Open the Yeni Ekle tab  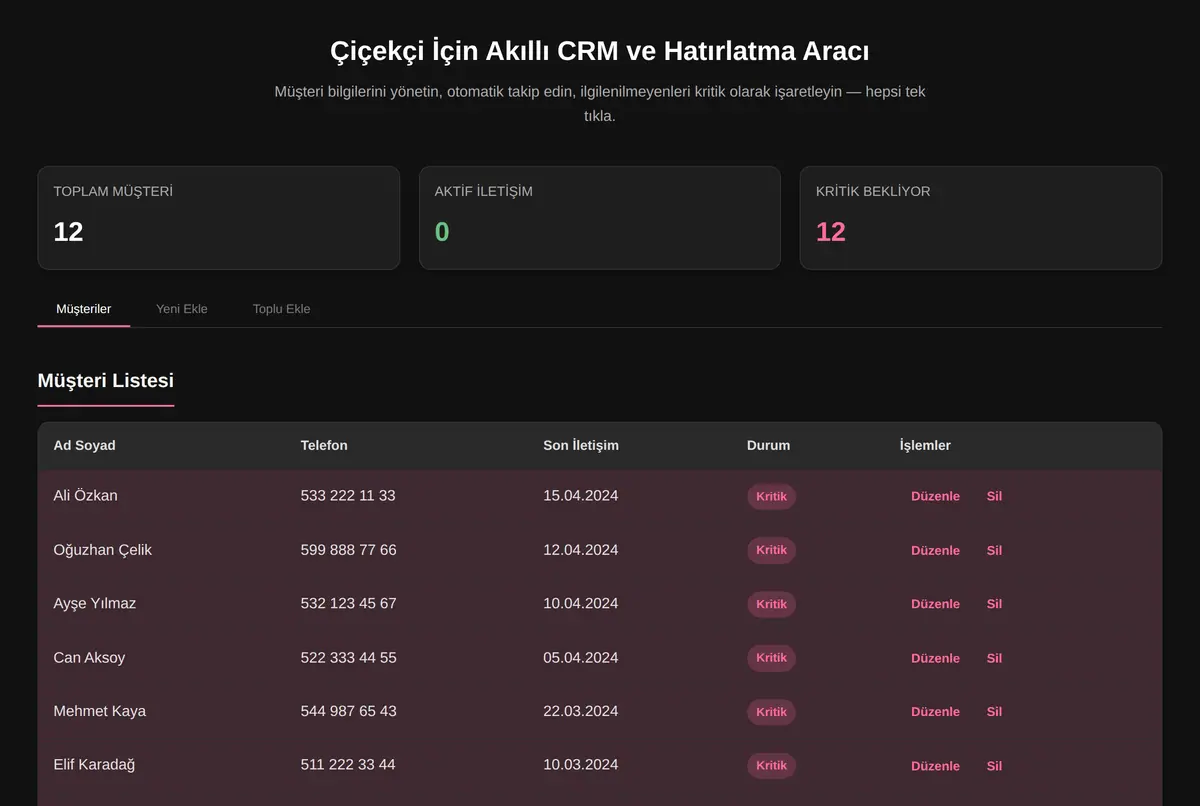pyautogui.click(x=182, y=309)
